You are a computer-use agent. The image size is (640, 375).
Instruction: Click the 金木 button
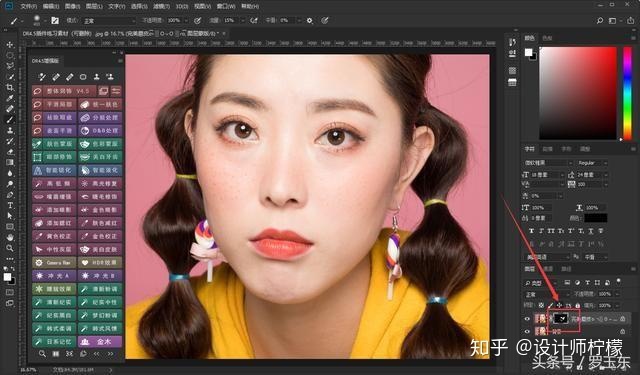point(100,341)
